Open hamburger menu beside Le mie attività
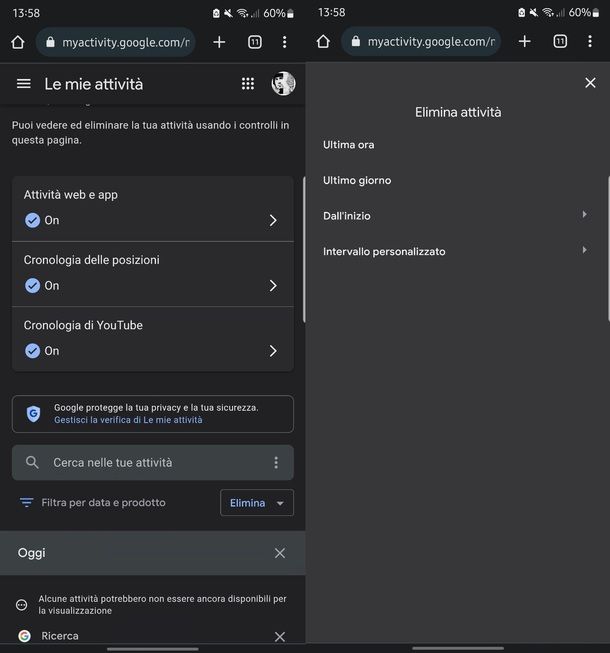This screenshot has width=610, height=653. tap(24, 84)
